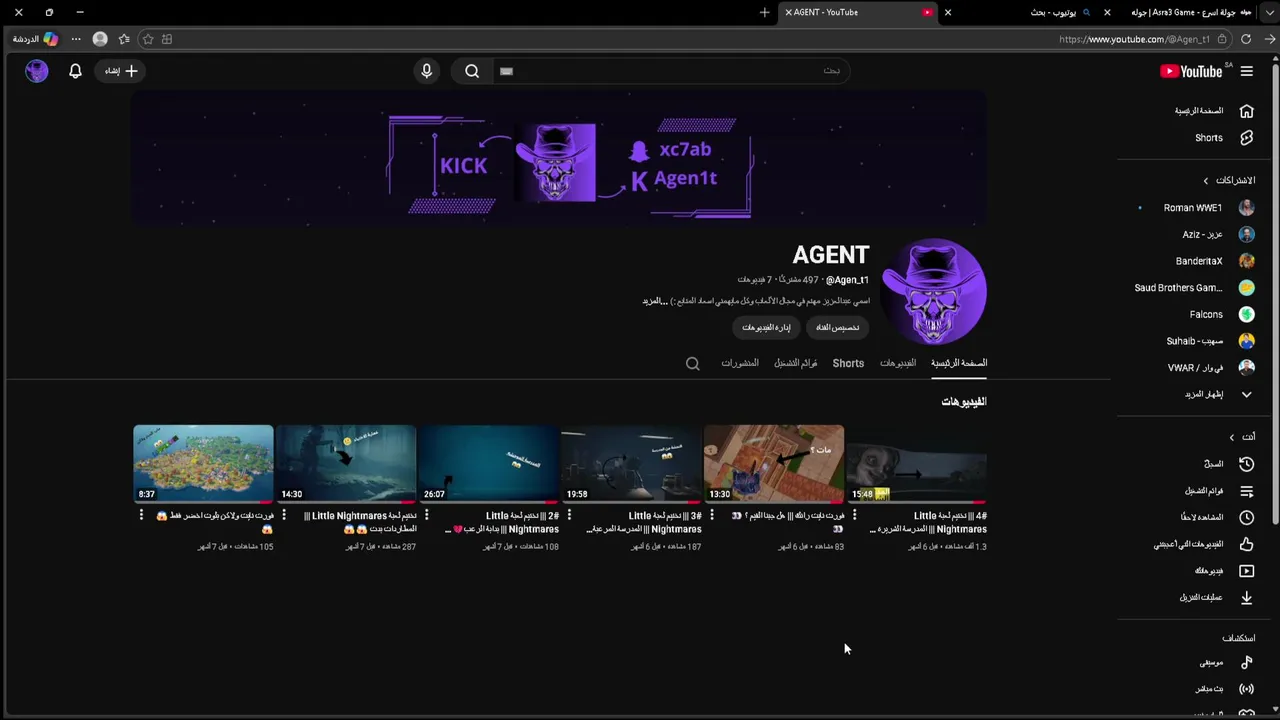The image size is (1280, 720).
Task: Open account avatar menu top-left
Action: [x=37, y=71]
